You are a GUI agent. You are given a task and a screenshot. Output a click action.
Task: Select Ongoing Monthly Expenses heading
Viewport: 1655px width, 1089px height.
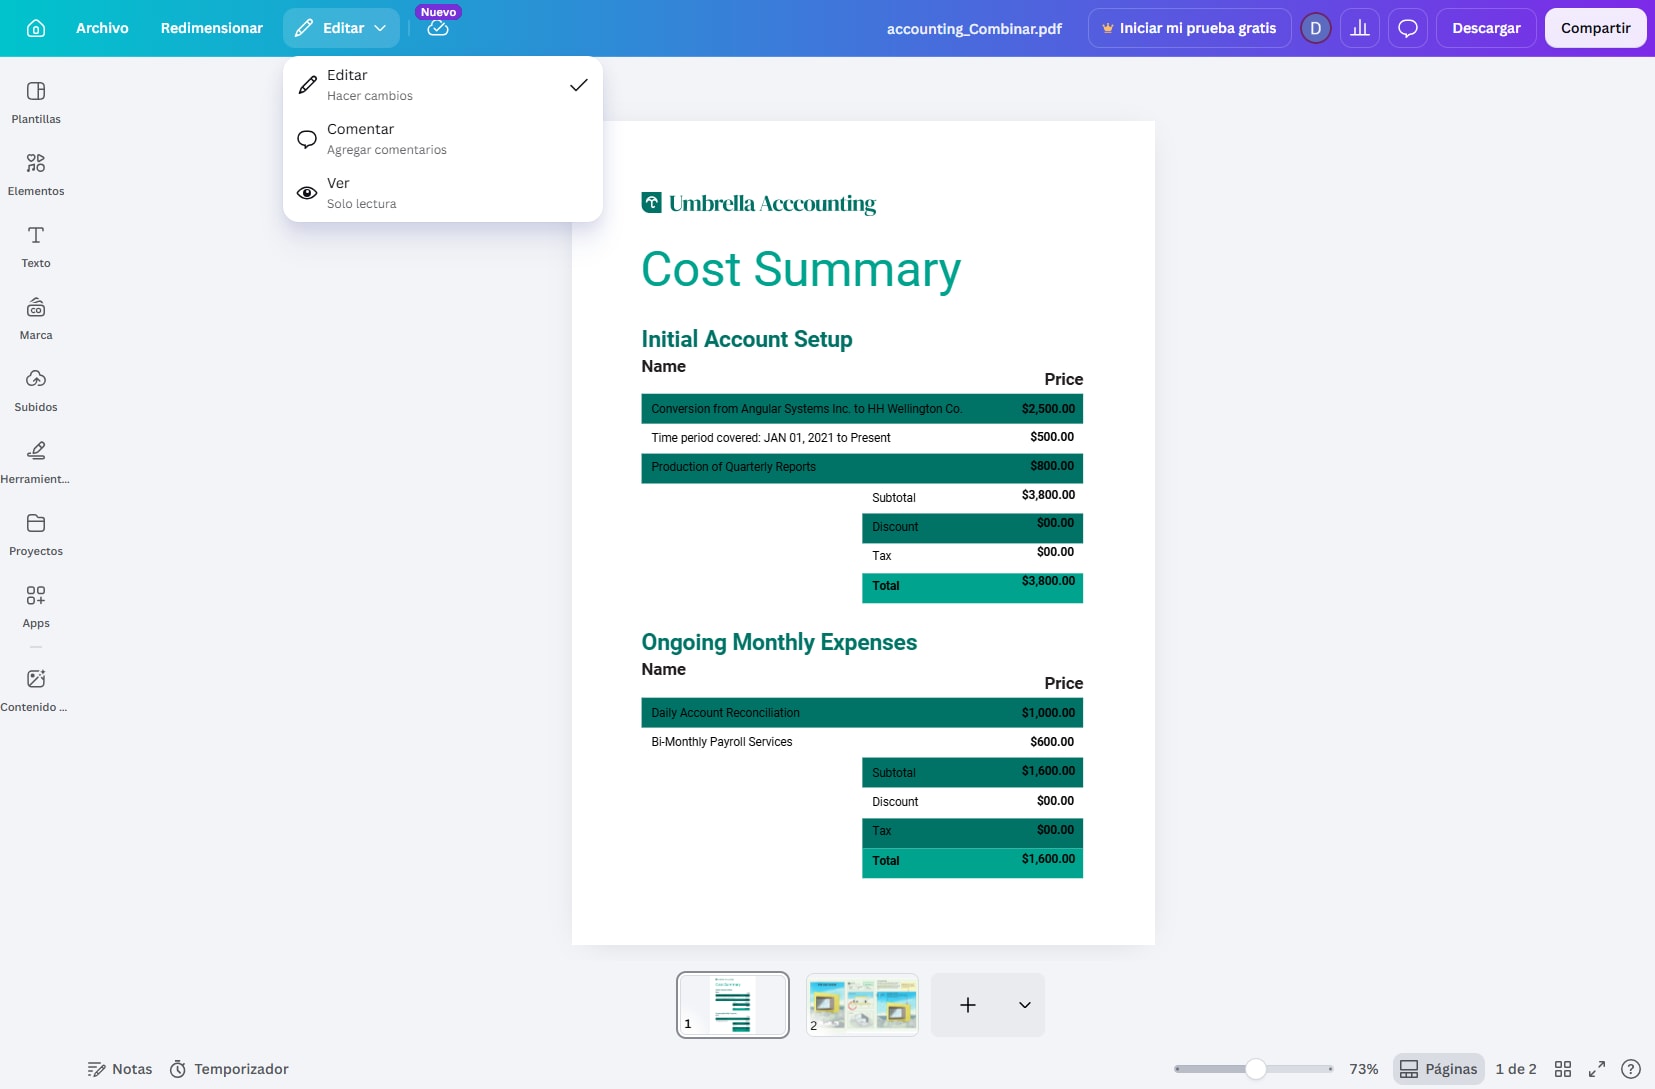(779, 642)
